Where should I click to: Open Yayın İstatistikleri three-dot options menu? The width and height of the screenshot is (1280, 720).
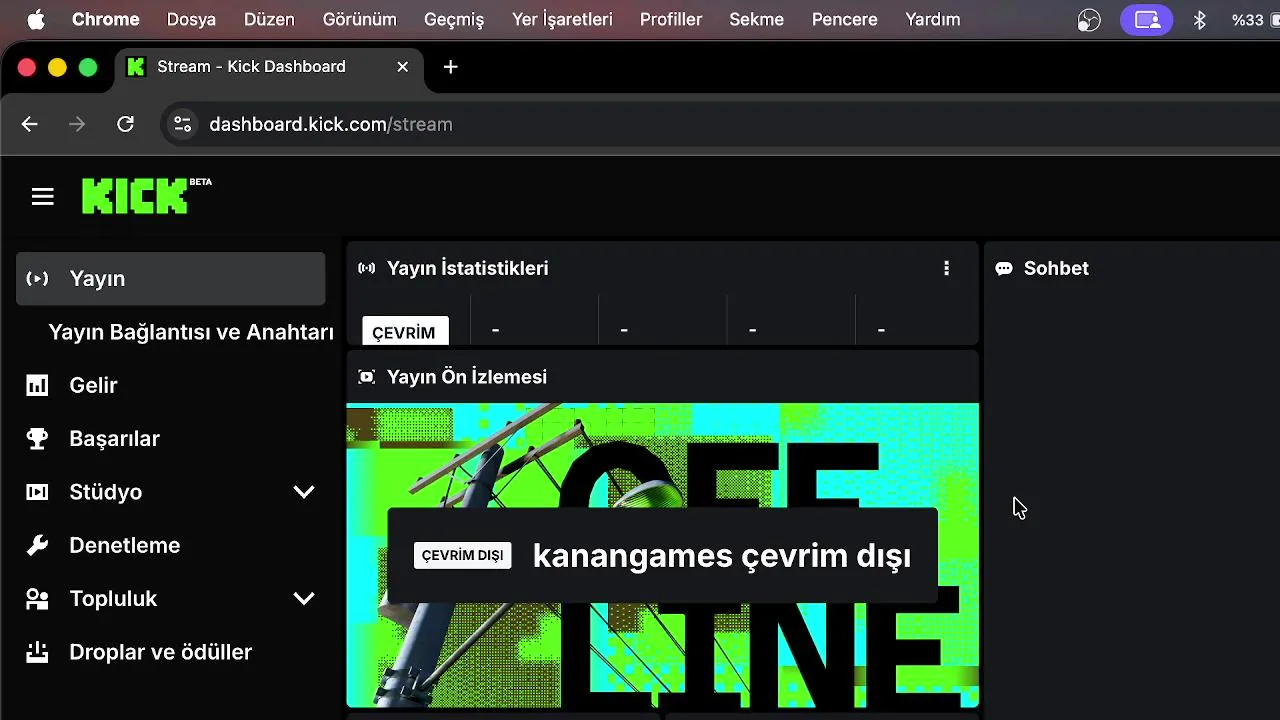[946, 268]
